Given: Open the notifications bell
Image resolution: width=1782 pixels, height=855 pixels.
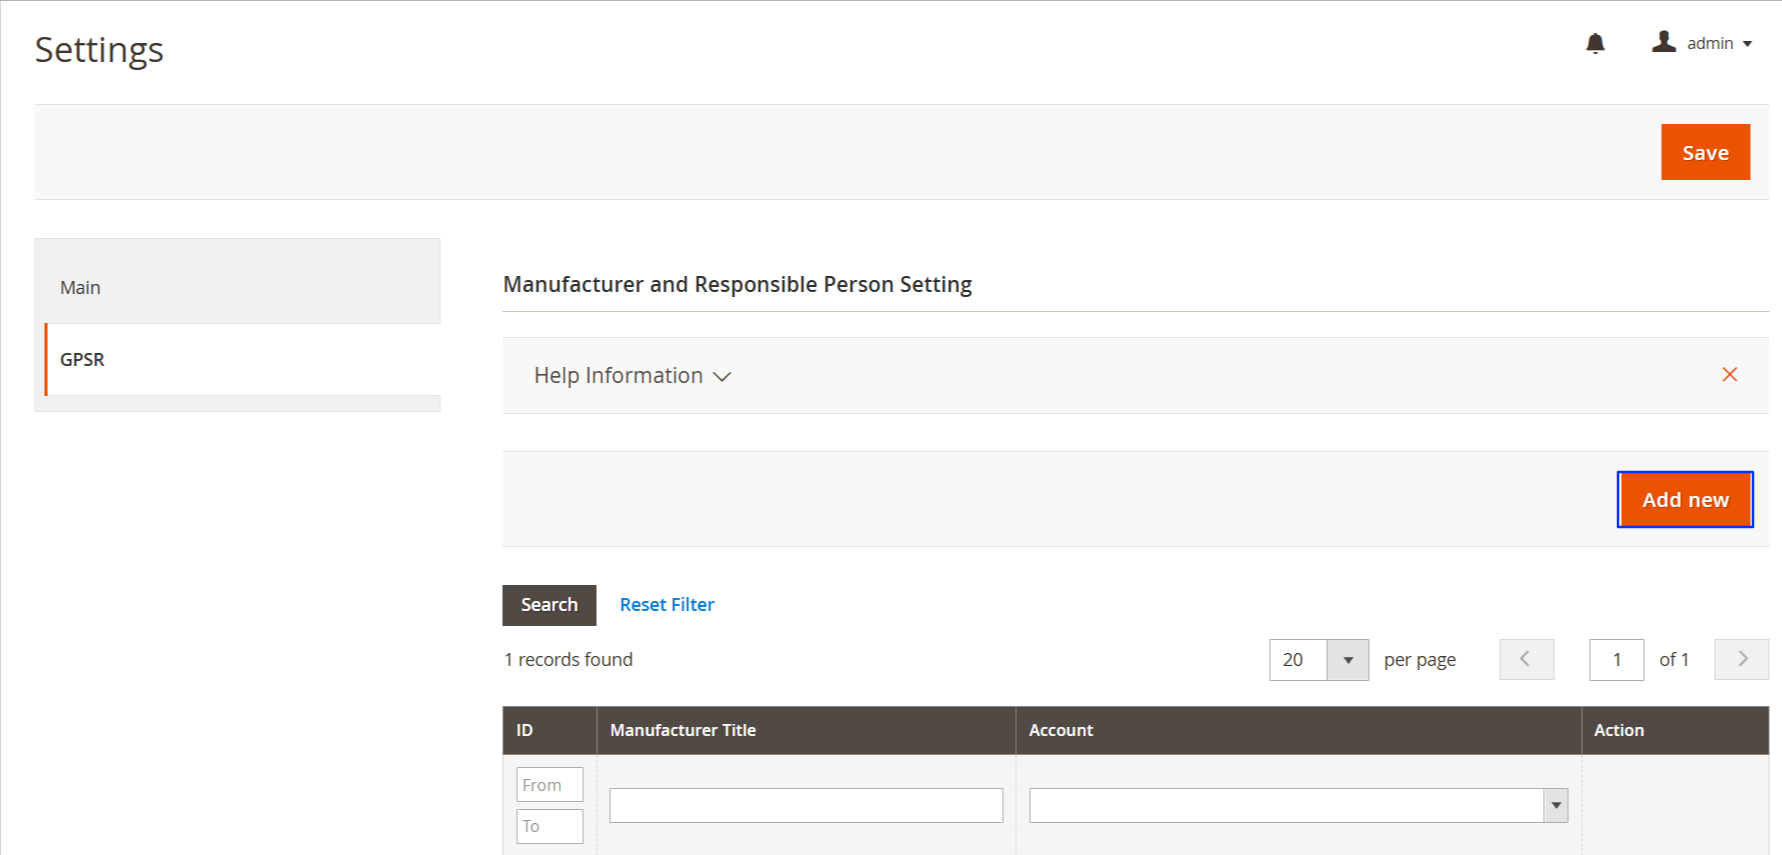Looking at the screenshot, I should [x=1595, y=43].
